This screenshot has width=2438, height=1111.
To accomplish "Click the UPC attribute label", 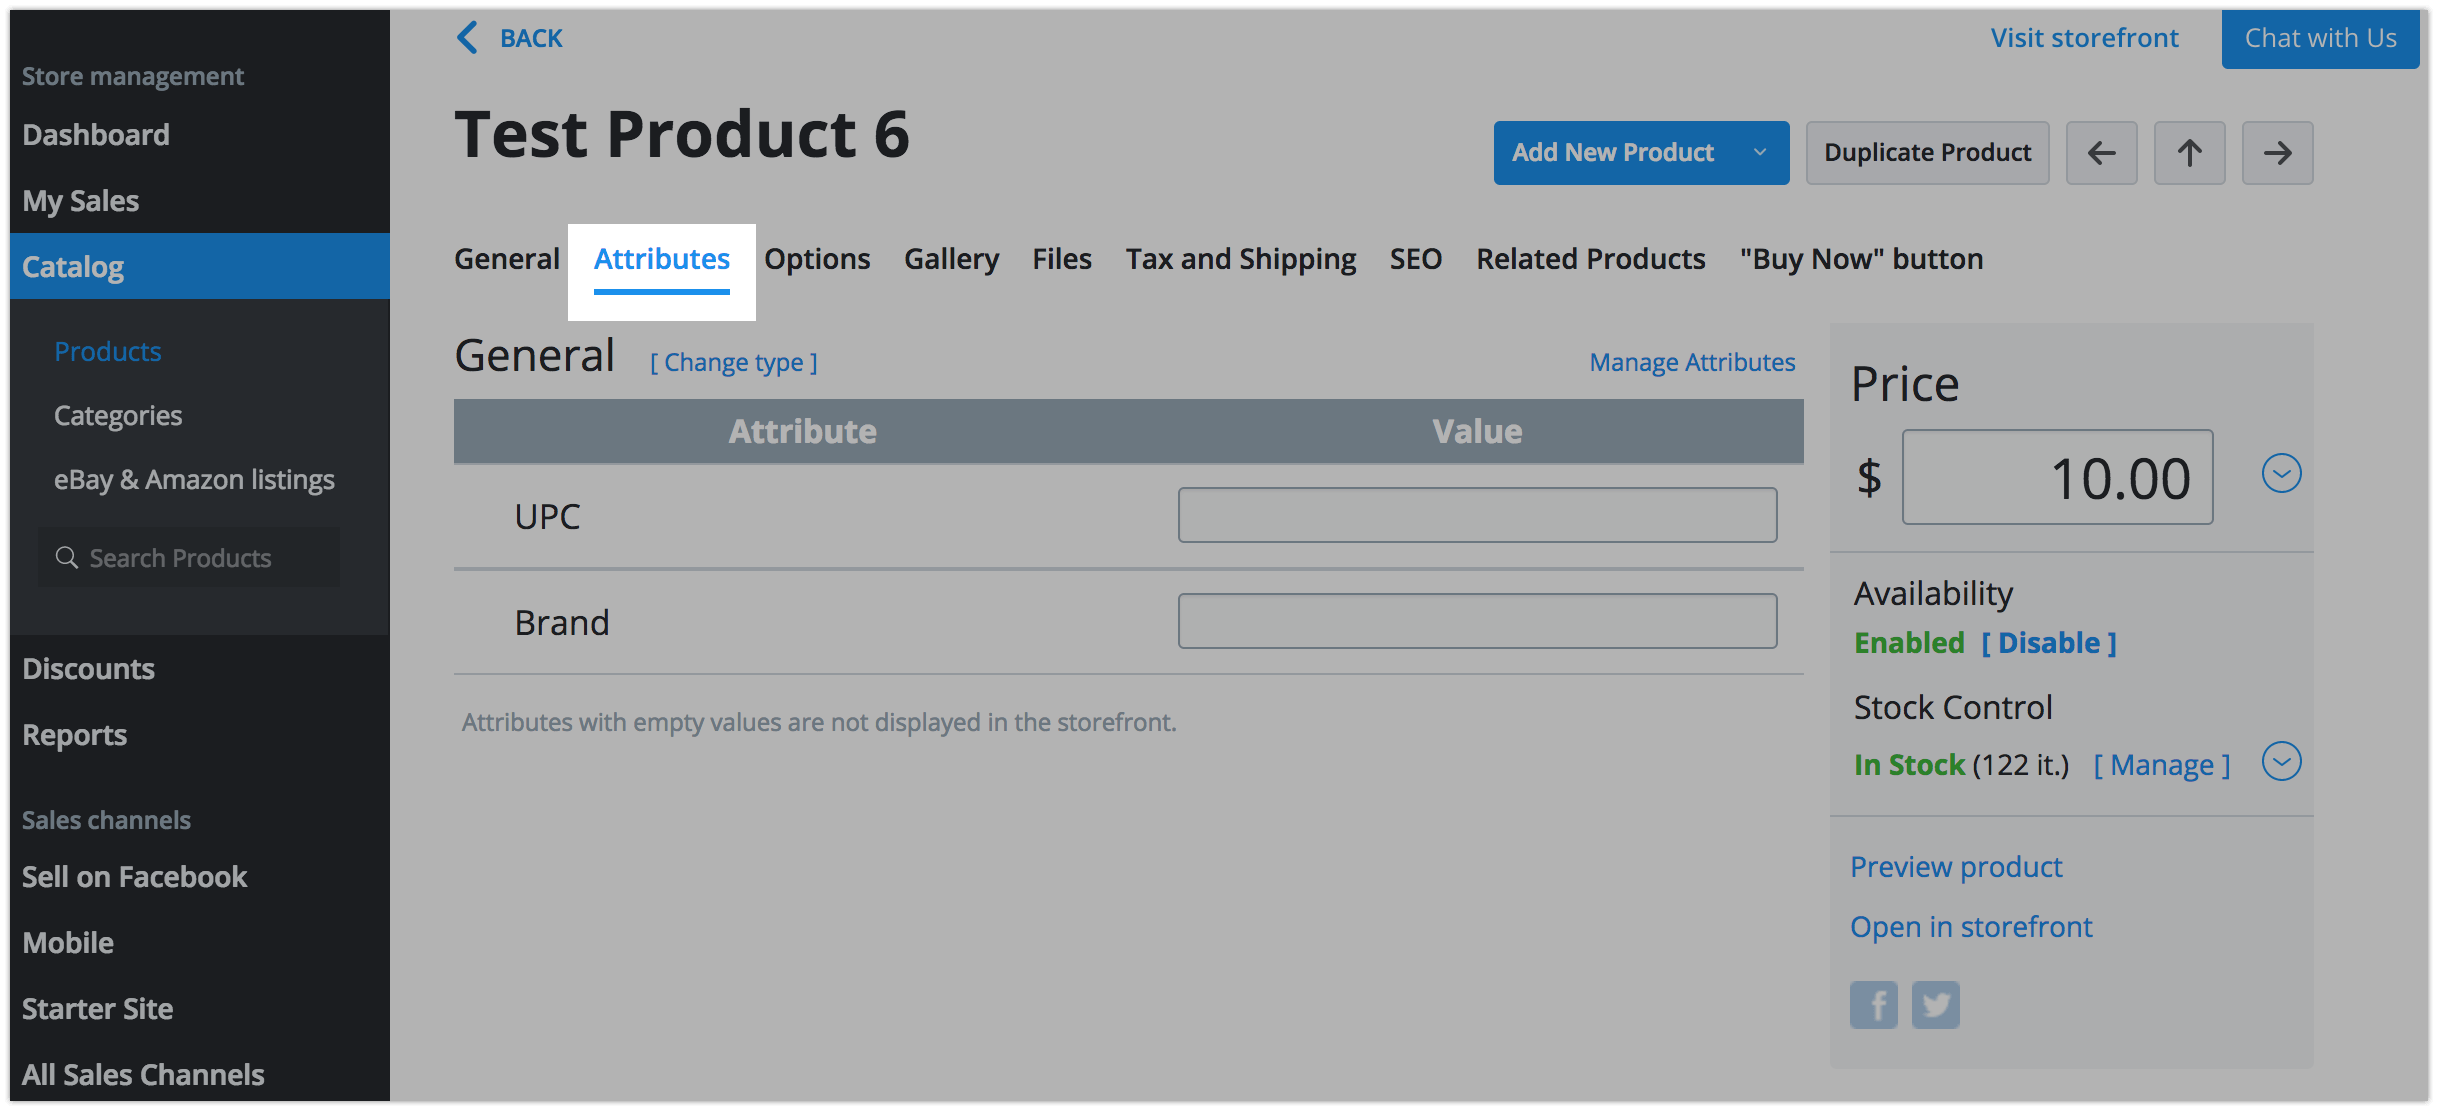I will [547, 516].
